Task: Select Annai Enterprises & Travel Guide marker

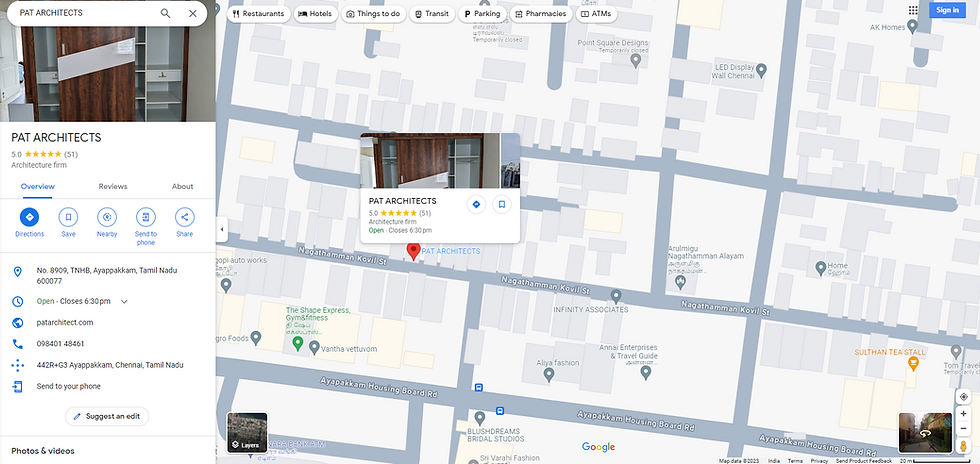Action: (646, 372)
